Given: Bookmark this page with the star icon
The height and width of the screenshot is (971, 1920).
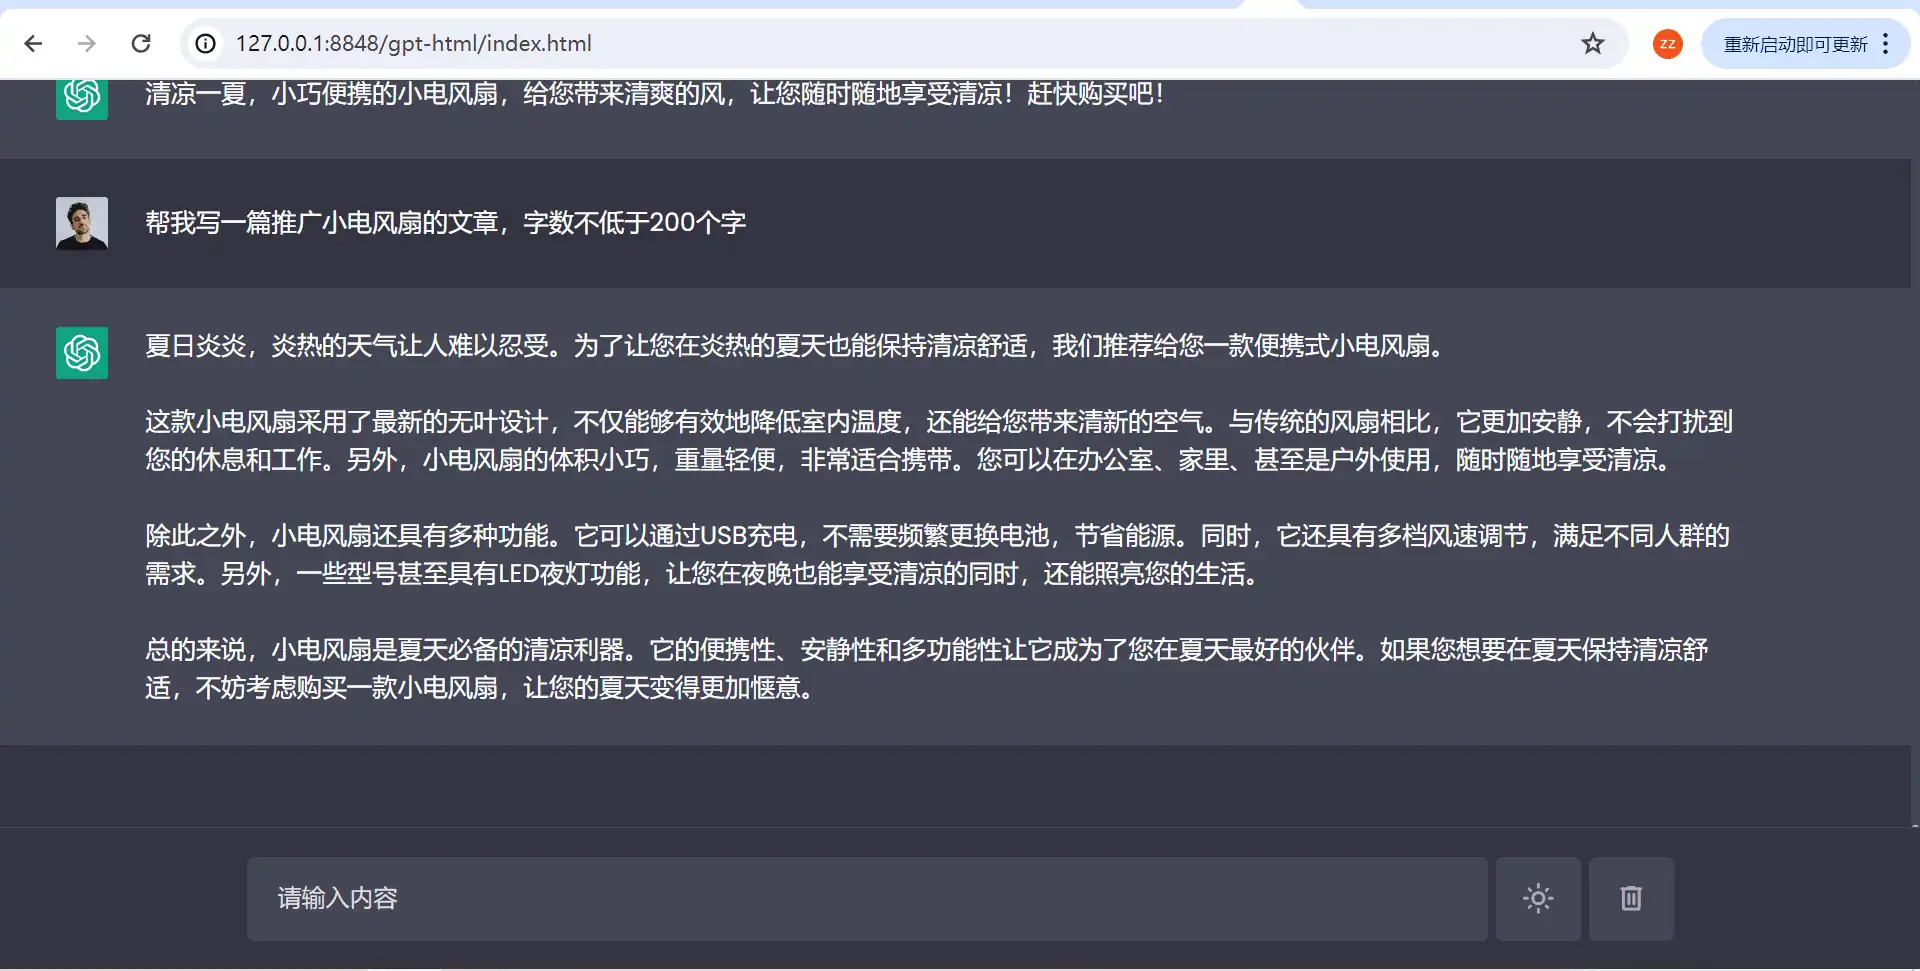Looking at the screenshot, I should (x=1592, y=43).
